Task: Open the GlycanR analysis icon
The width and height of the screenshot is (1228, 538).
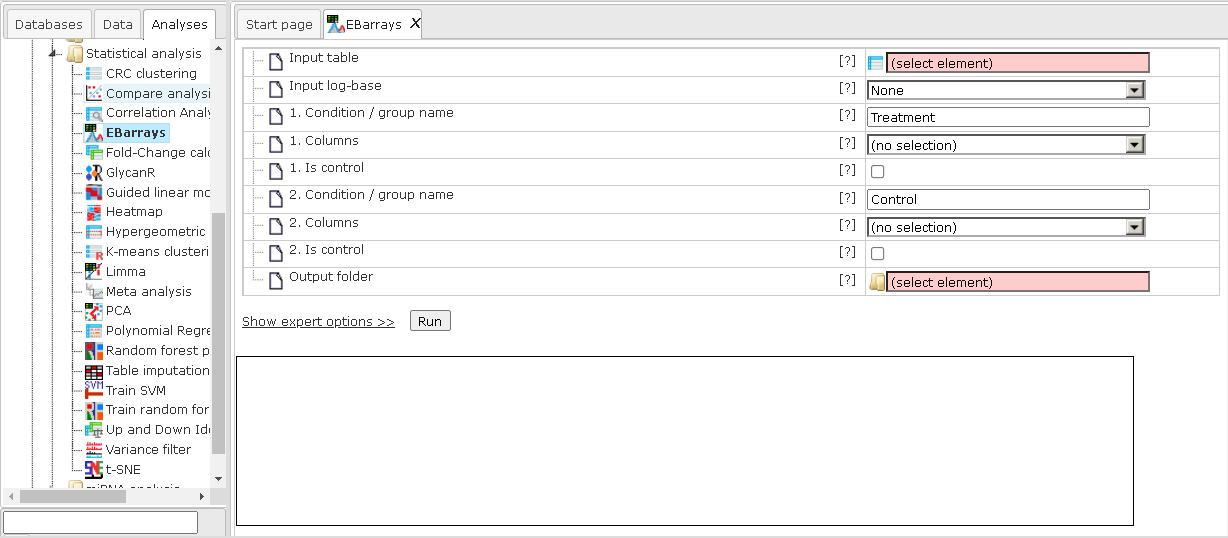Action: pyautogui.click(x=94, y=172)
